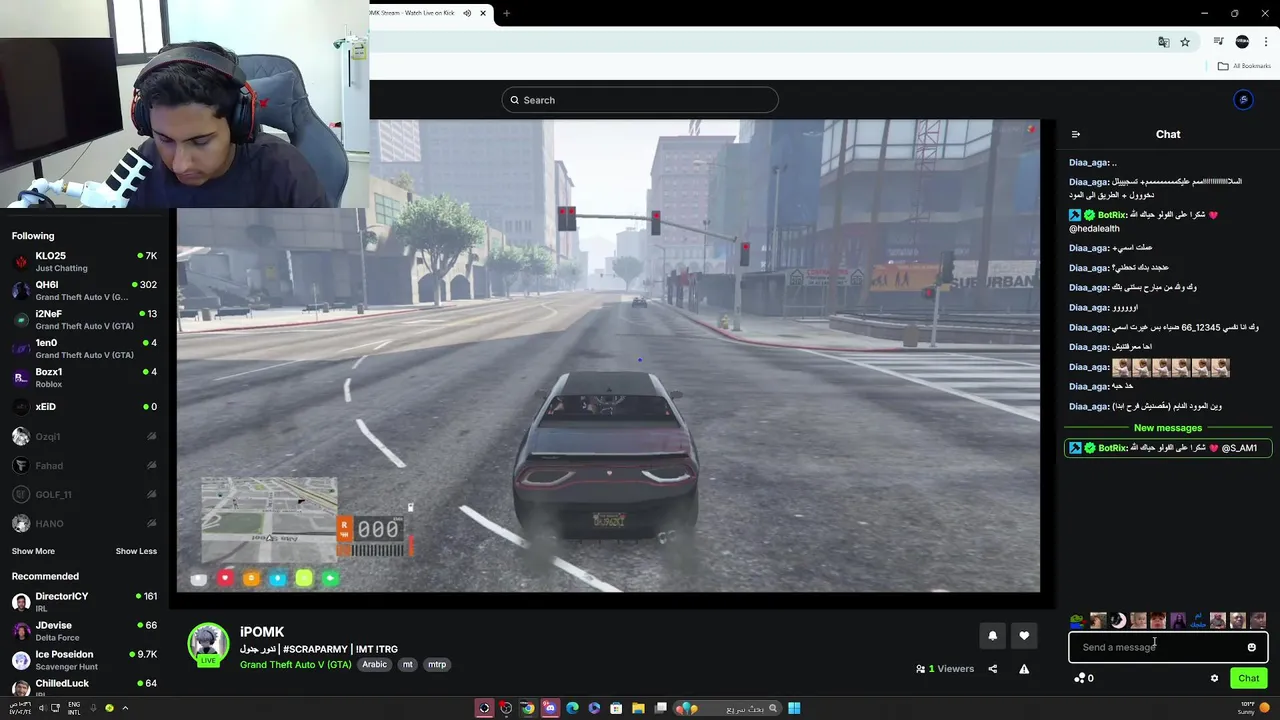This screenshot has height=720, width=1280.
Task: Open Grand Theft Auto V (GTA) category link
Action: (x=295, y=664)
